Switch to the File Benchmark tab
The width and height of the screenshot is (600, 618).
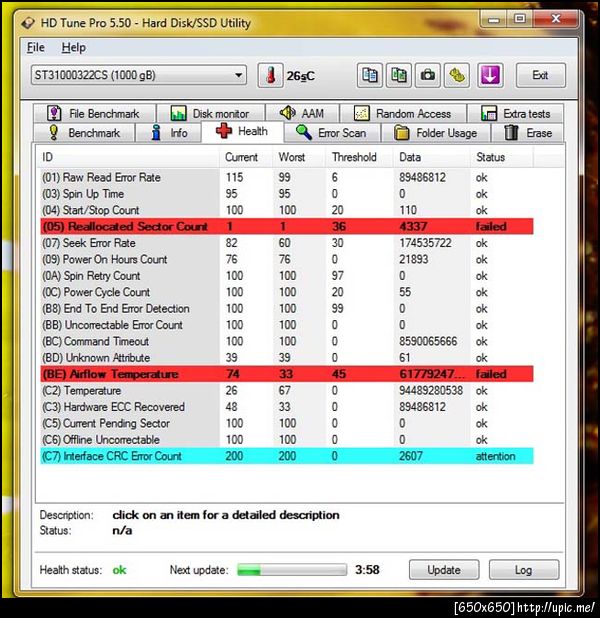click(94, 114)
